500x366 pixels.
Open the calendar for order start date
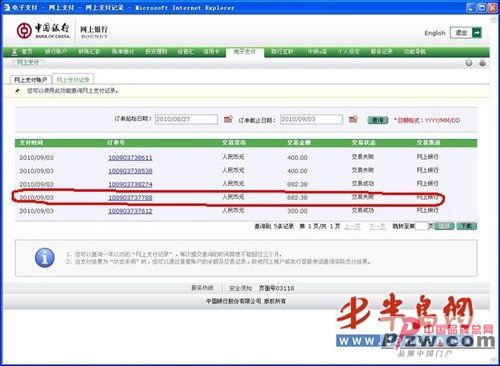228,119
